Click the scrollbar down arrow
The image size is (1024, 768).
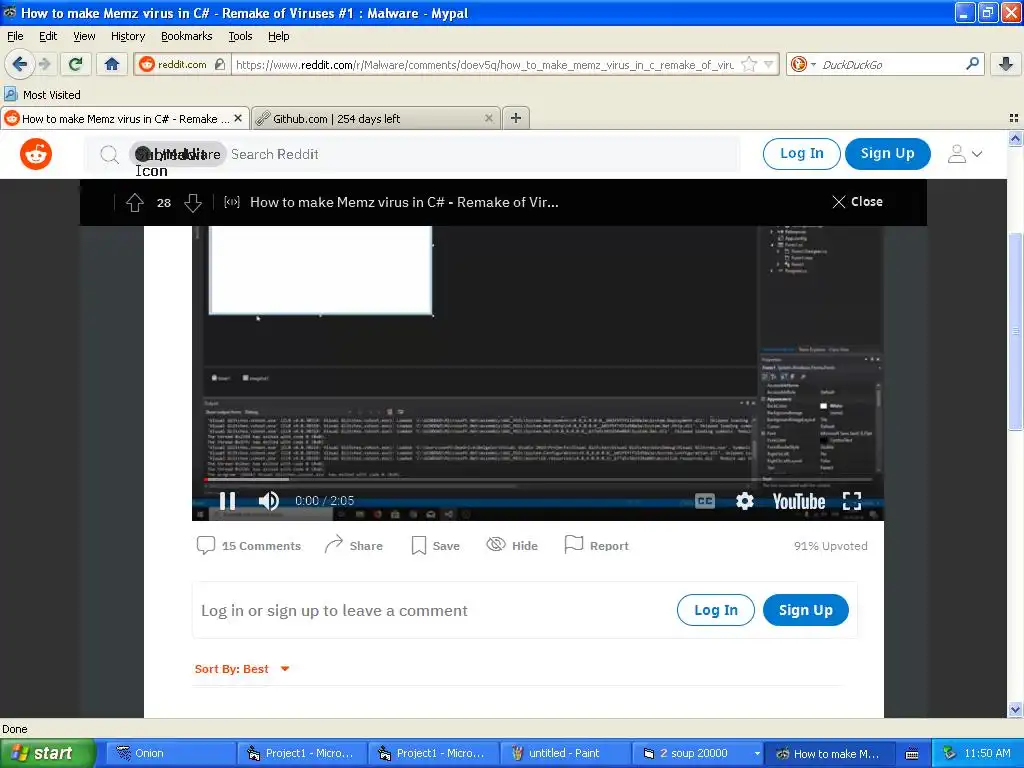coord(1015,709)
